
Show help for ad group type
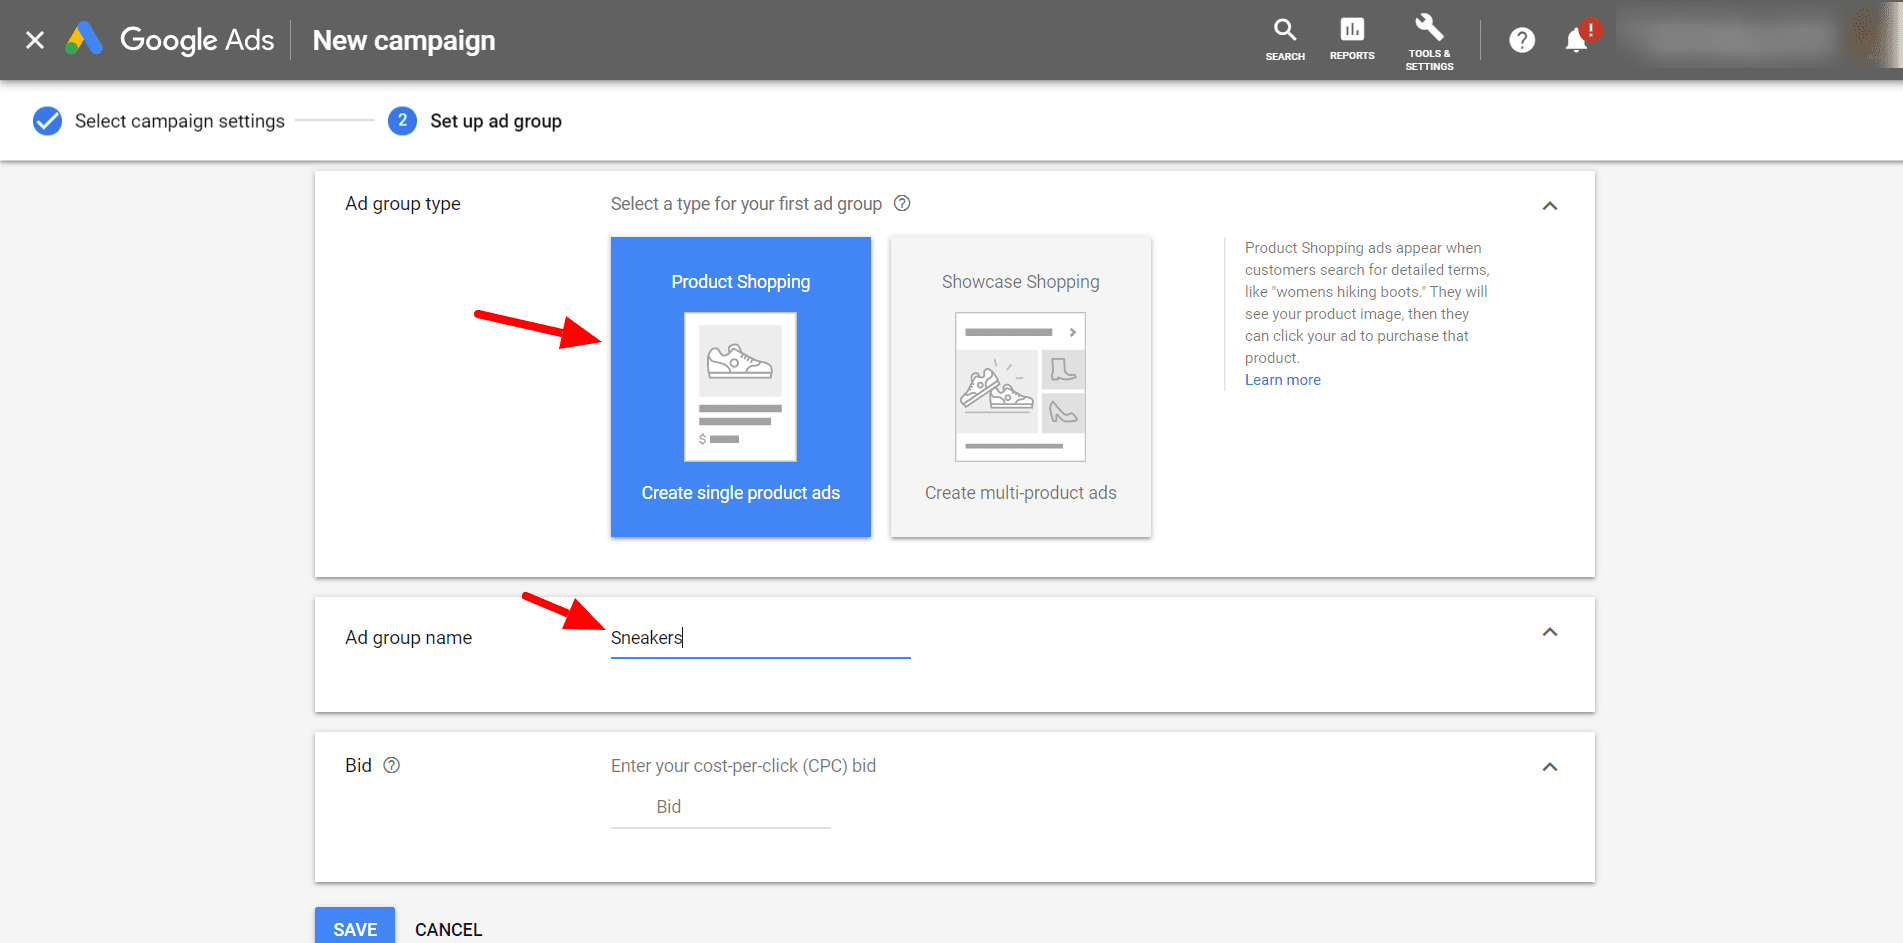coord(902,203)
